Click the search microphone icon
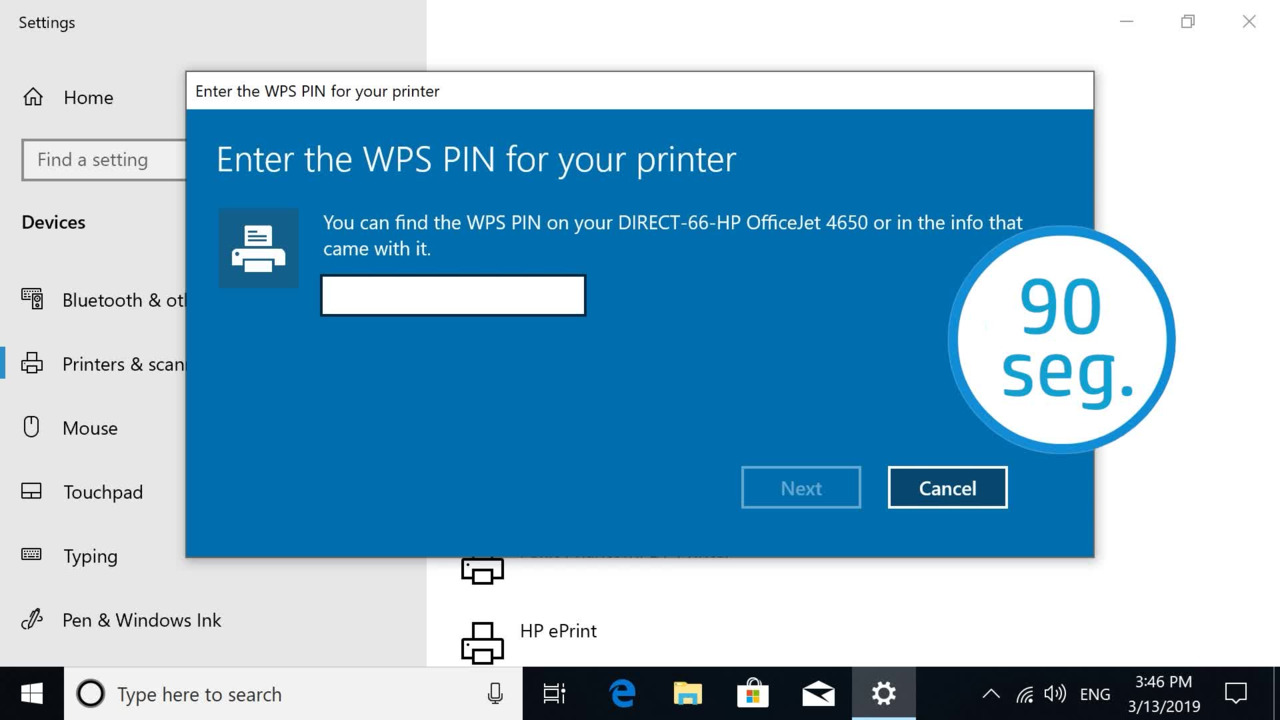1280x720 pixels. click(x=495, y=693)
